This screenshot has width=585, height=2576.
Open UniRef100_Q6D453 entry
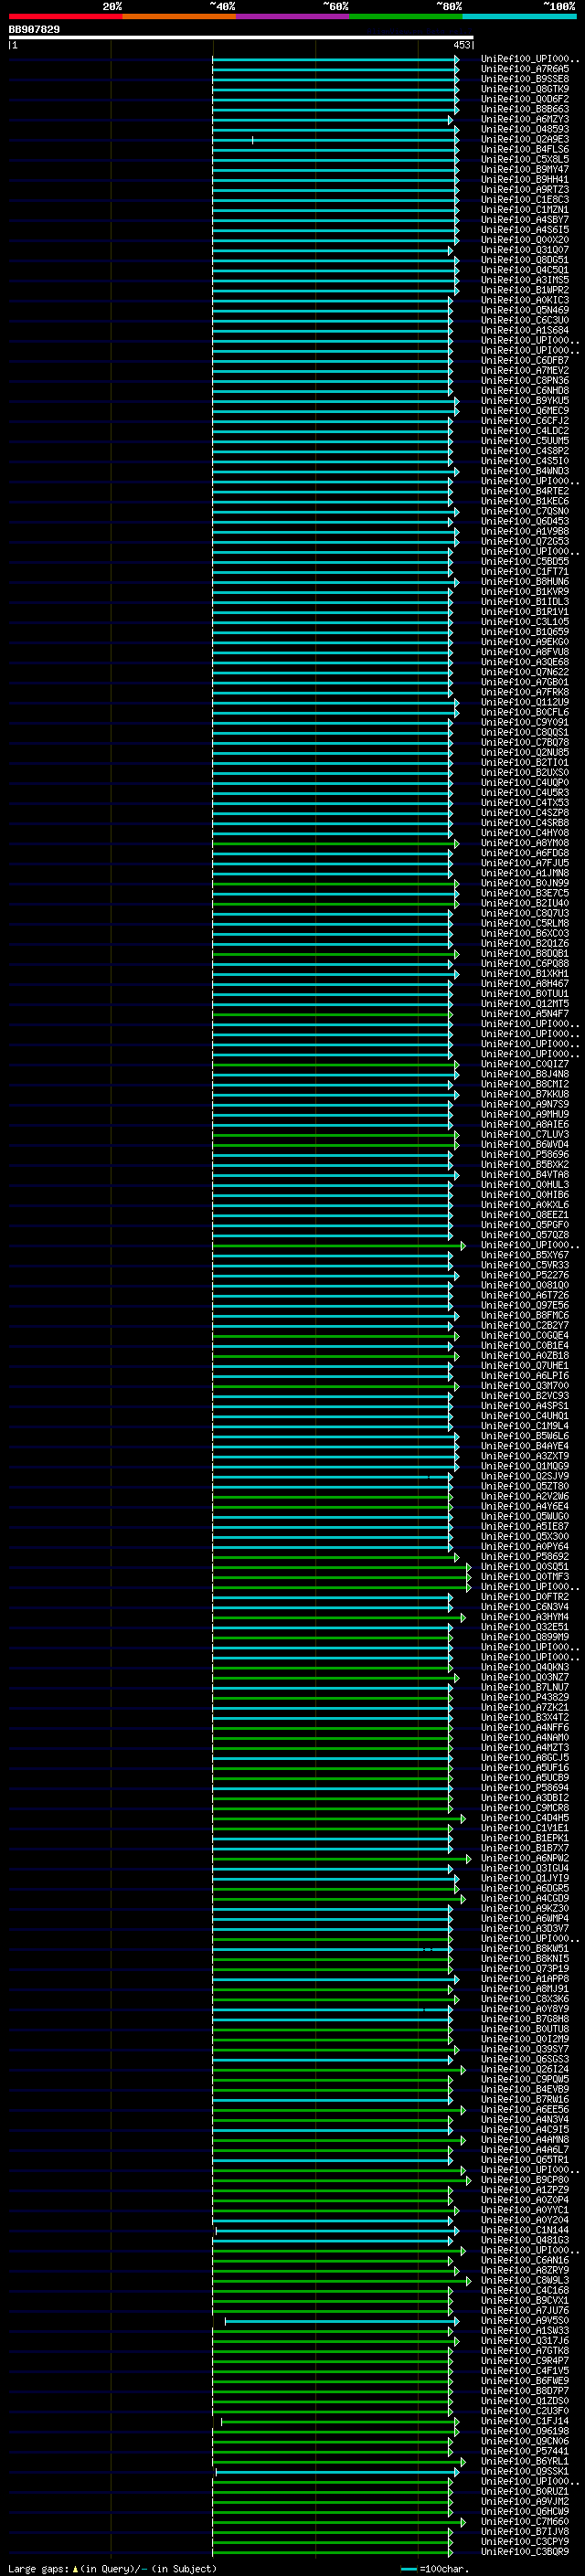pyautogui.click(x=525, y=522)
